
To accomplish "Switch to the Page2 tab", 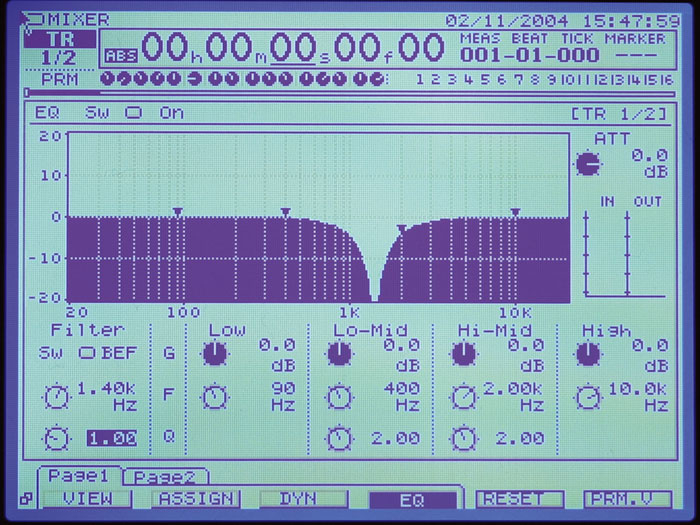I will (x=165, y=477).
